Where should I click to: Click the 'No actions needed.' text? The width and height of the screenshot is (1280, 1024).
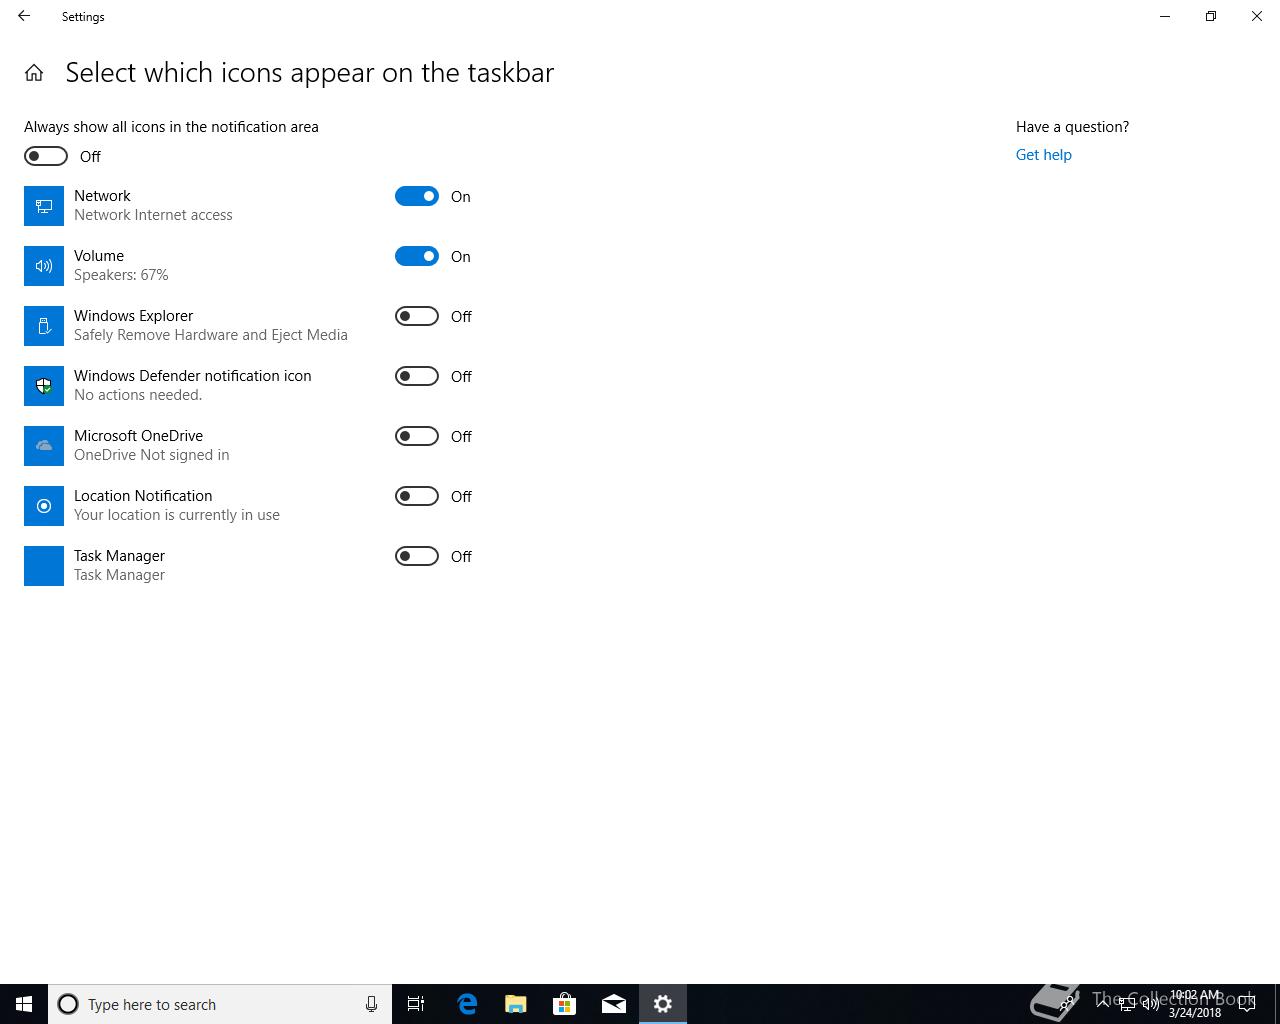[138, 395]
